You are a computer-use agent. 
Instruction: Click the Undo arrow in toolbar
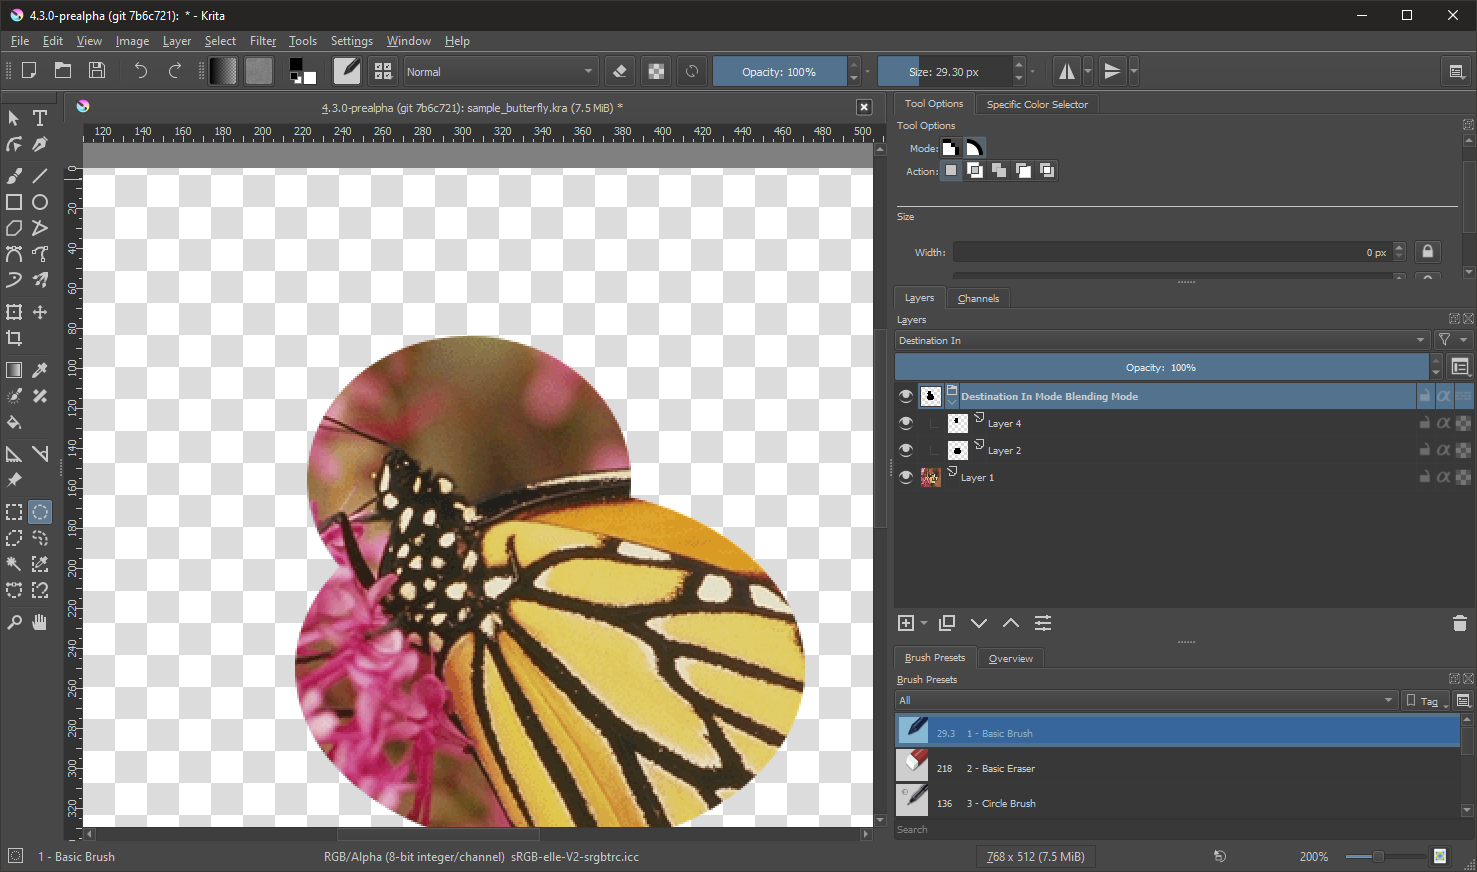click(140, 71)
